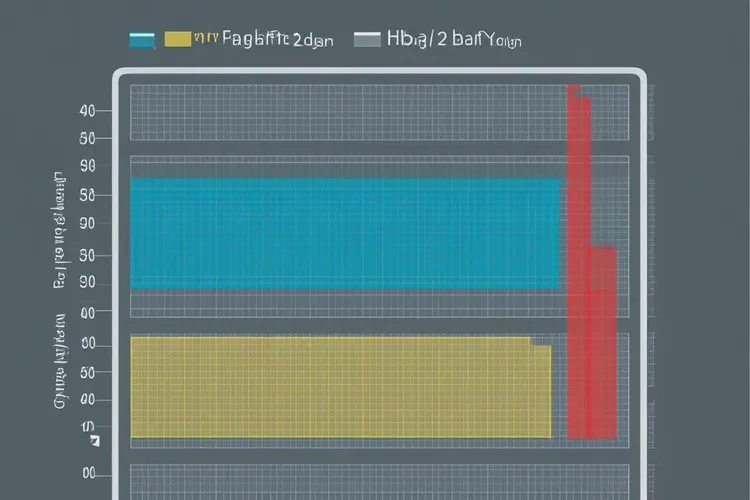Click the tall red vertical bar

point(577,262)
